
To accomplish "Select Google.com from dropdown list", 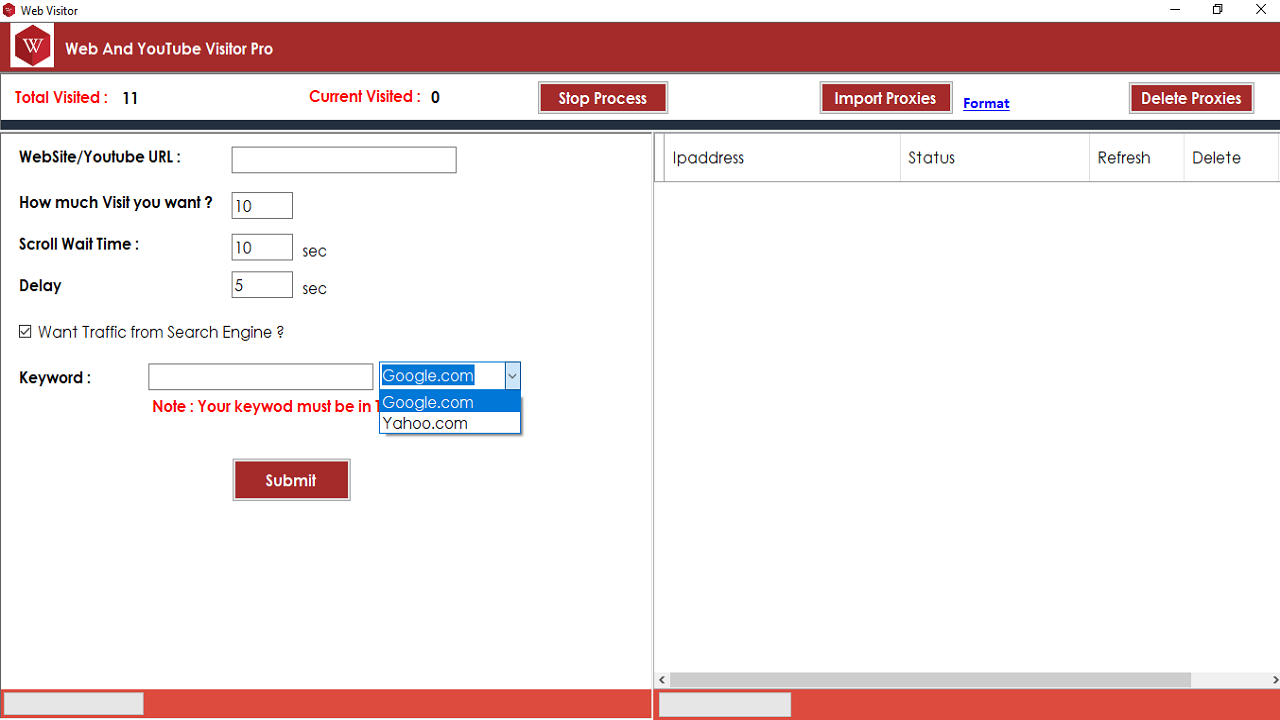I will [450, 402].
